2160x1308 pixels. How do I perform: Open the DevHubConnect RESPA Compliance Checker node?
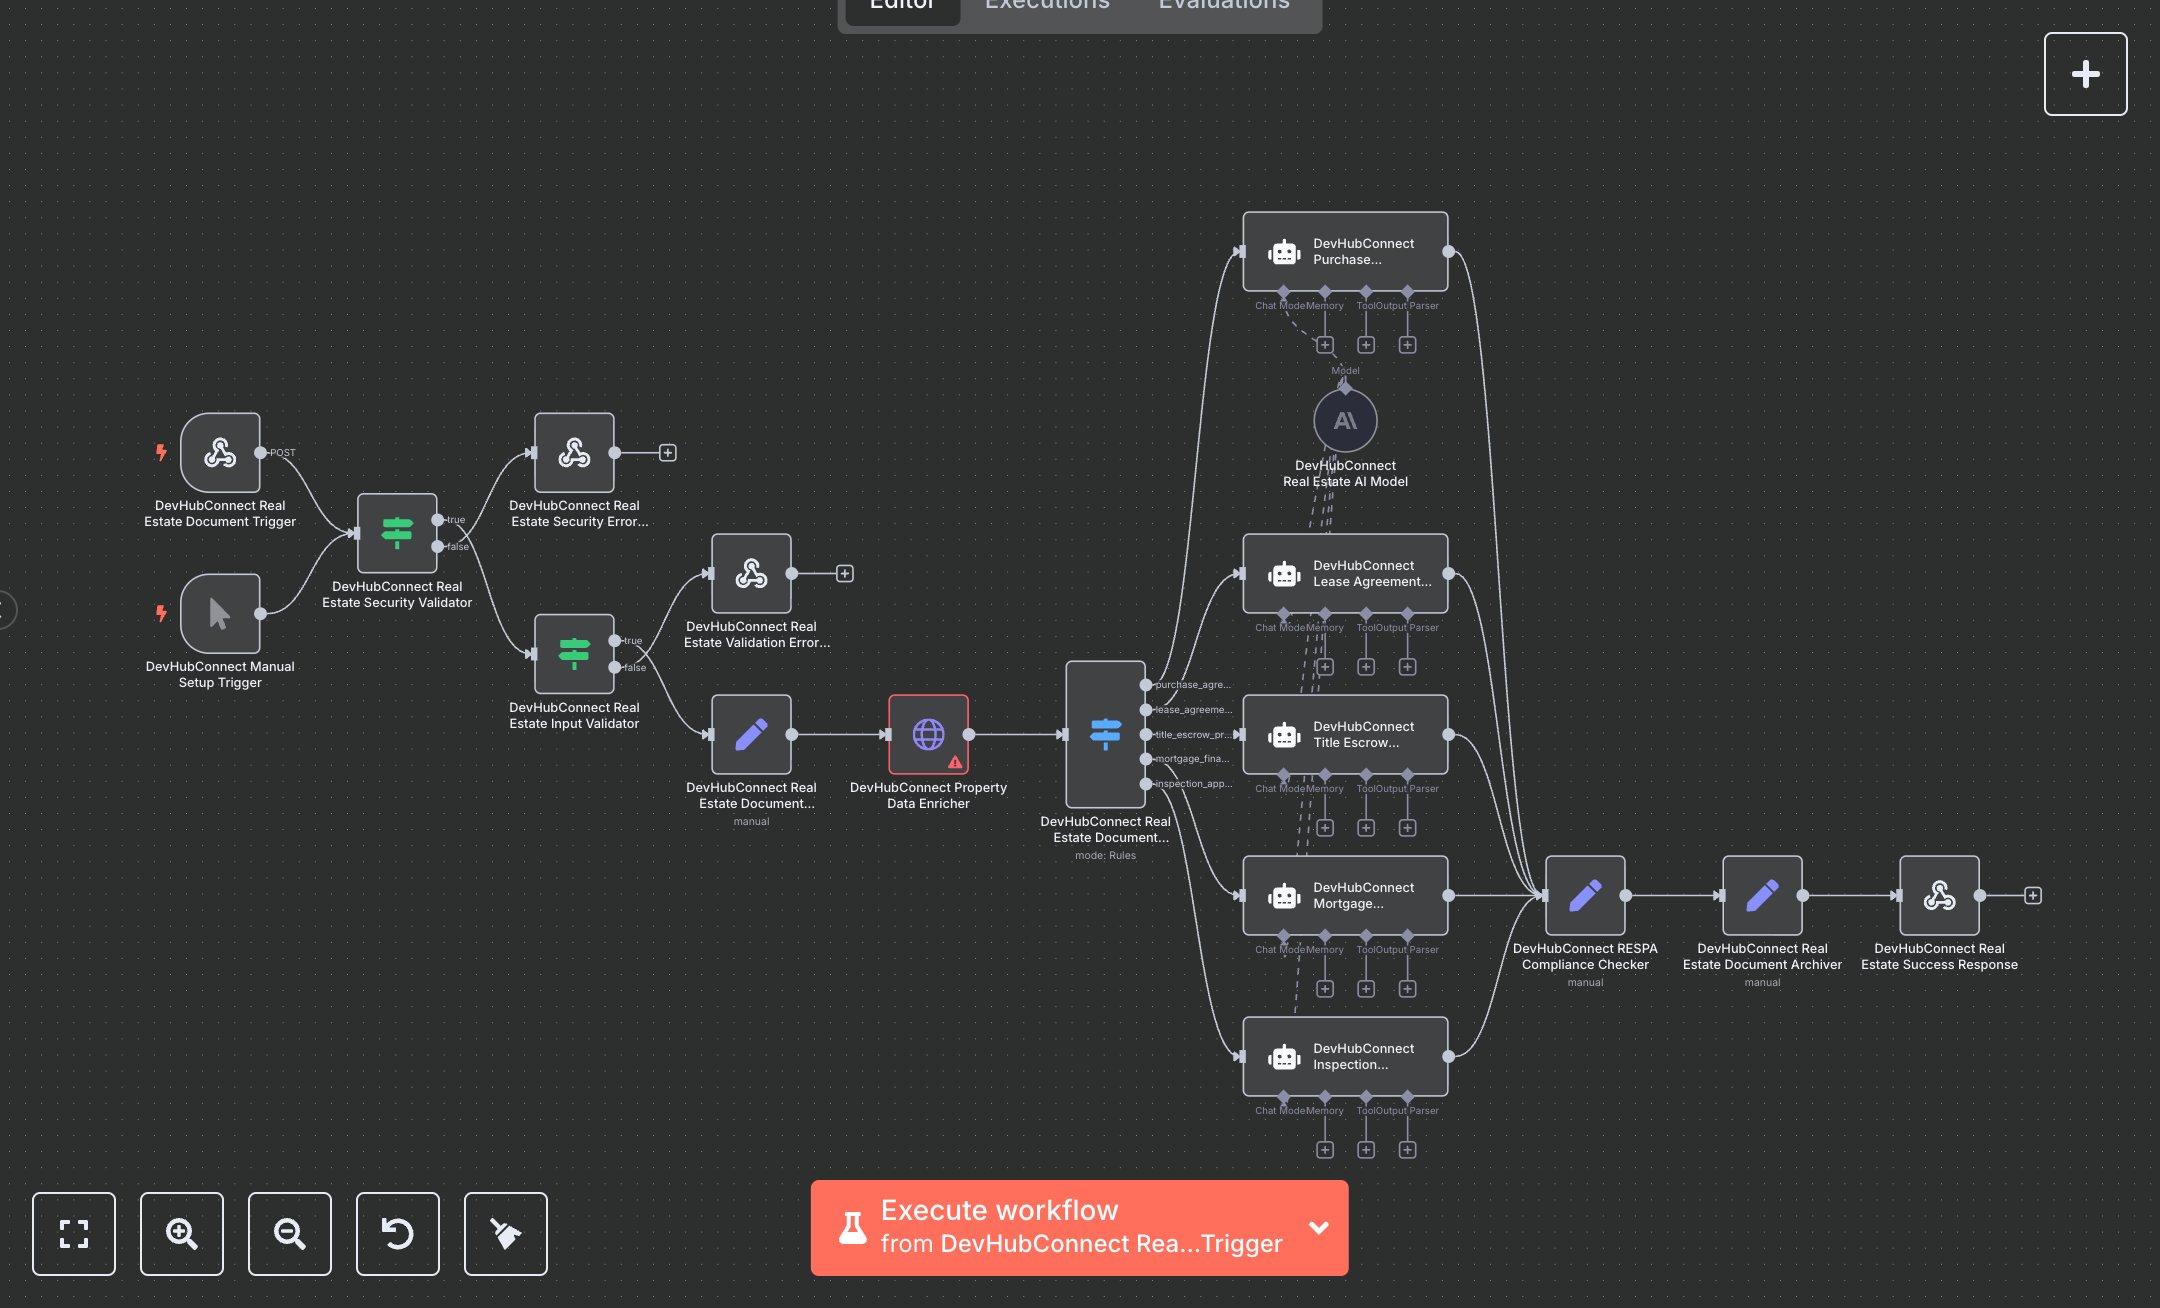[1585, 895]
